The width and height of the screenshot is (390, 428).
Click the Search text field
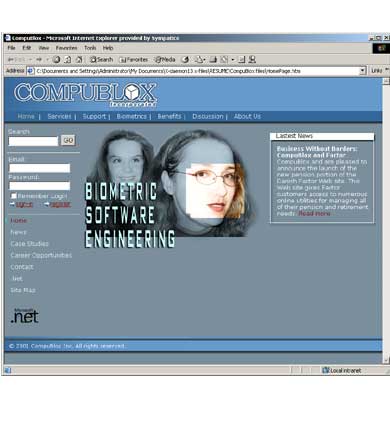[x=33, y=141]
